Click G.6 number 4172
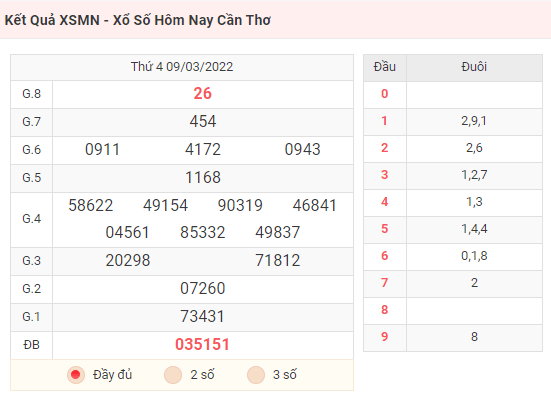This screenshot has height=397, width=551. 203,149
